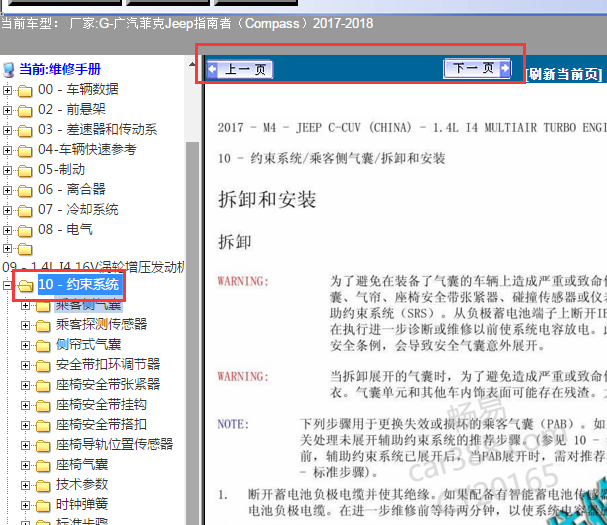Click the tree panel vertical scrollbar thumb
Screen dimensions: 607x525
tap(192, 333)
